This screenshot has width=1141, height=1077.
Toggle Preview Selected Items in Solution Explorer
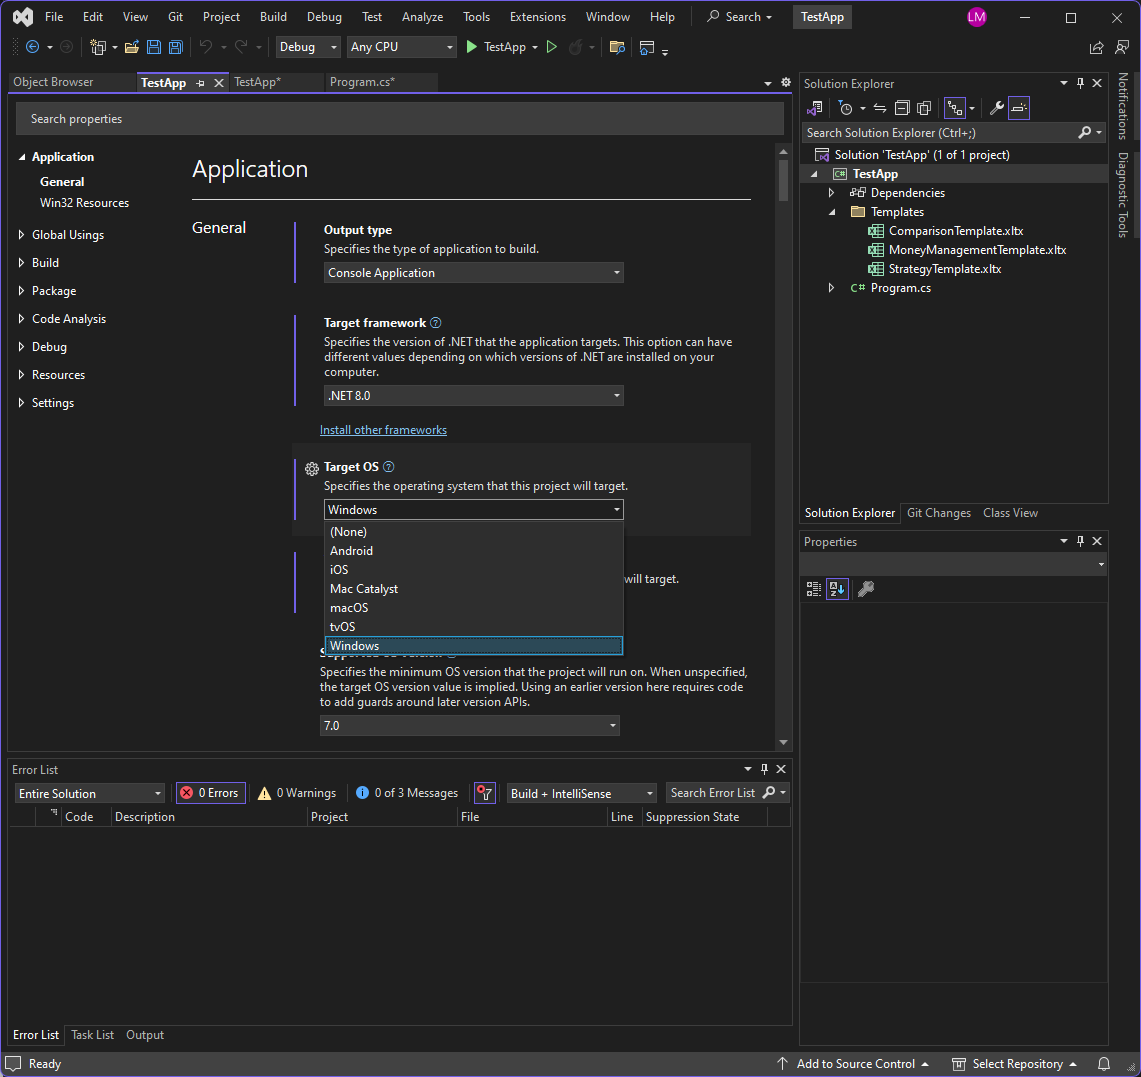click(x=1019, y=108)
